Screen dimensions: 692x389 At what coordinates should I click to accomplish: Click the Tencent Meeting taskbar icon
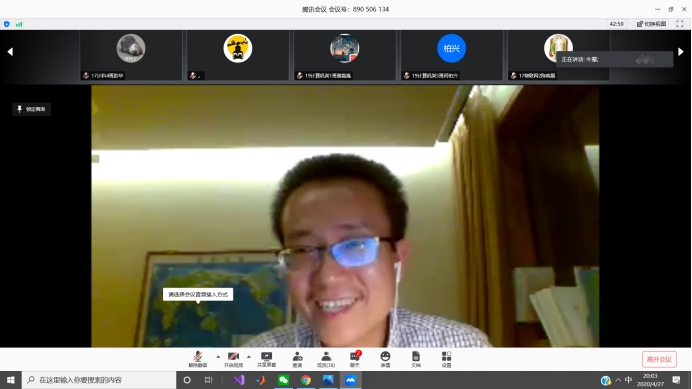(x=350, y=380)
